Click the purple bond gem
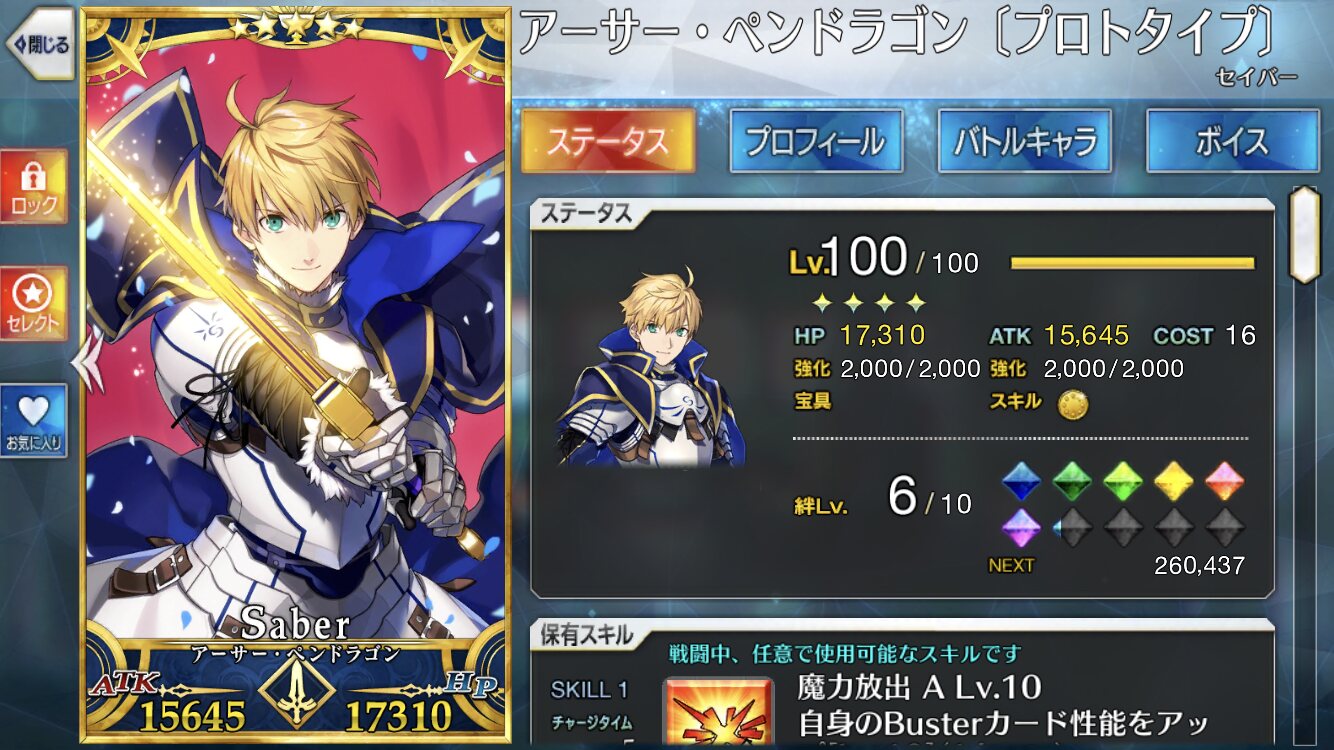The height and width of the screenshot is (750, 1334). point(1021,527)
